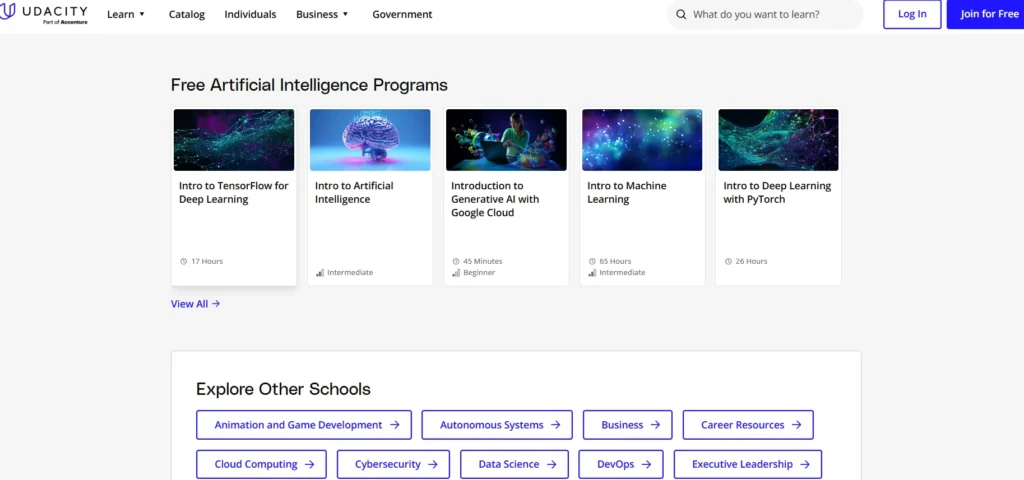Click the arrow in Data Science button

coord(551,464)
